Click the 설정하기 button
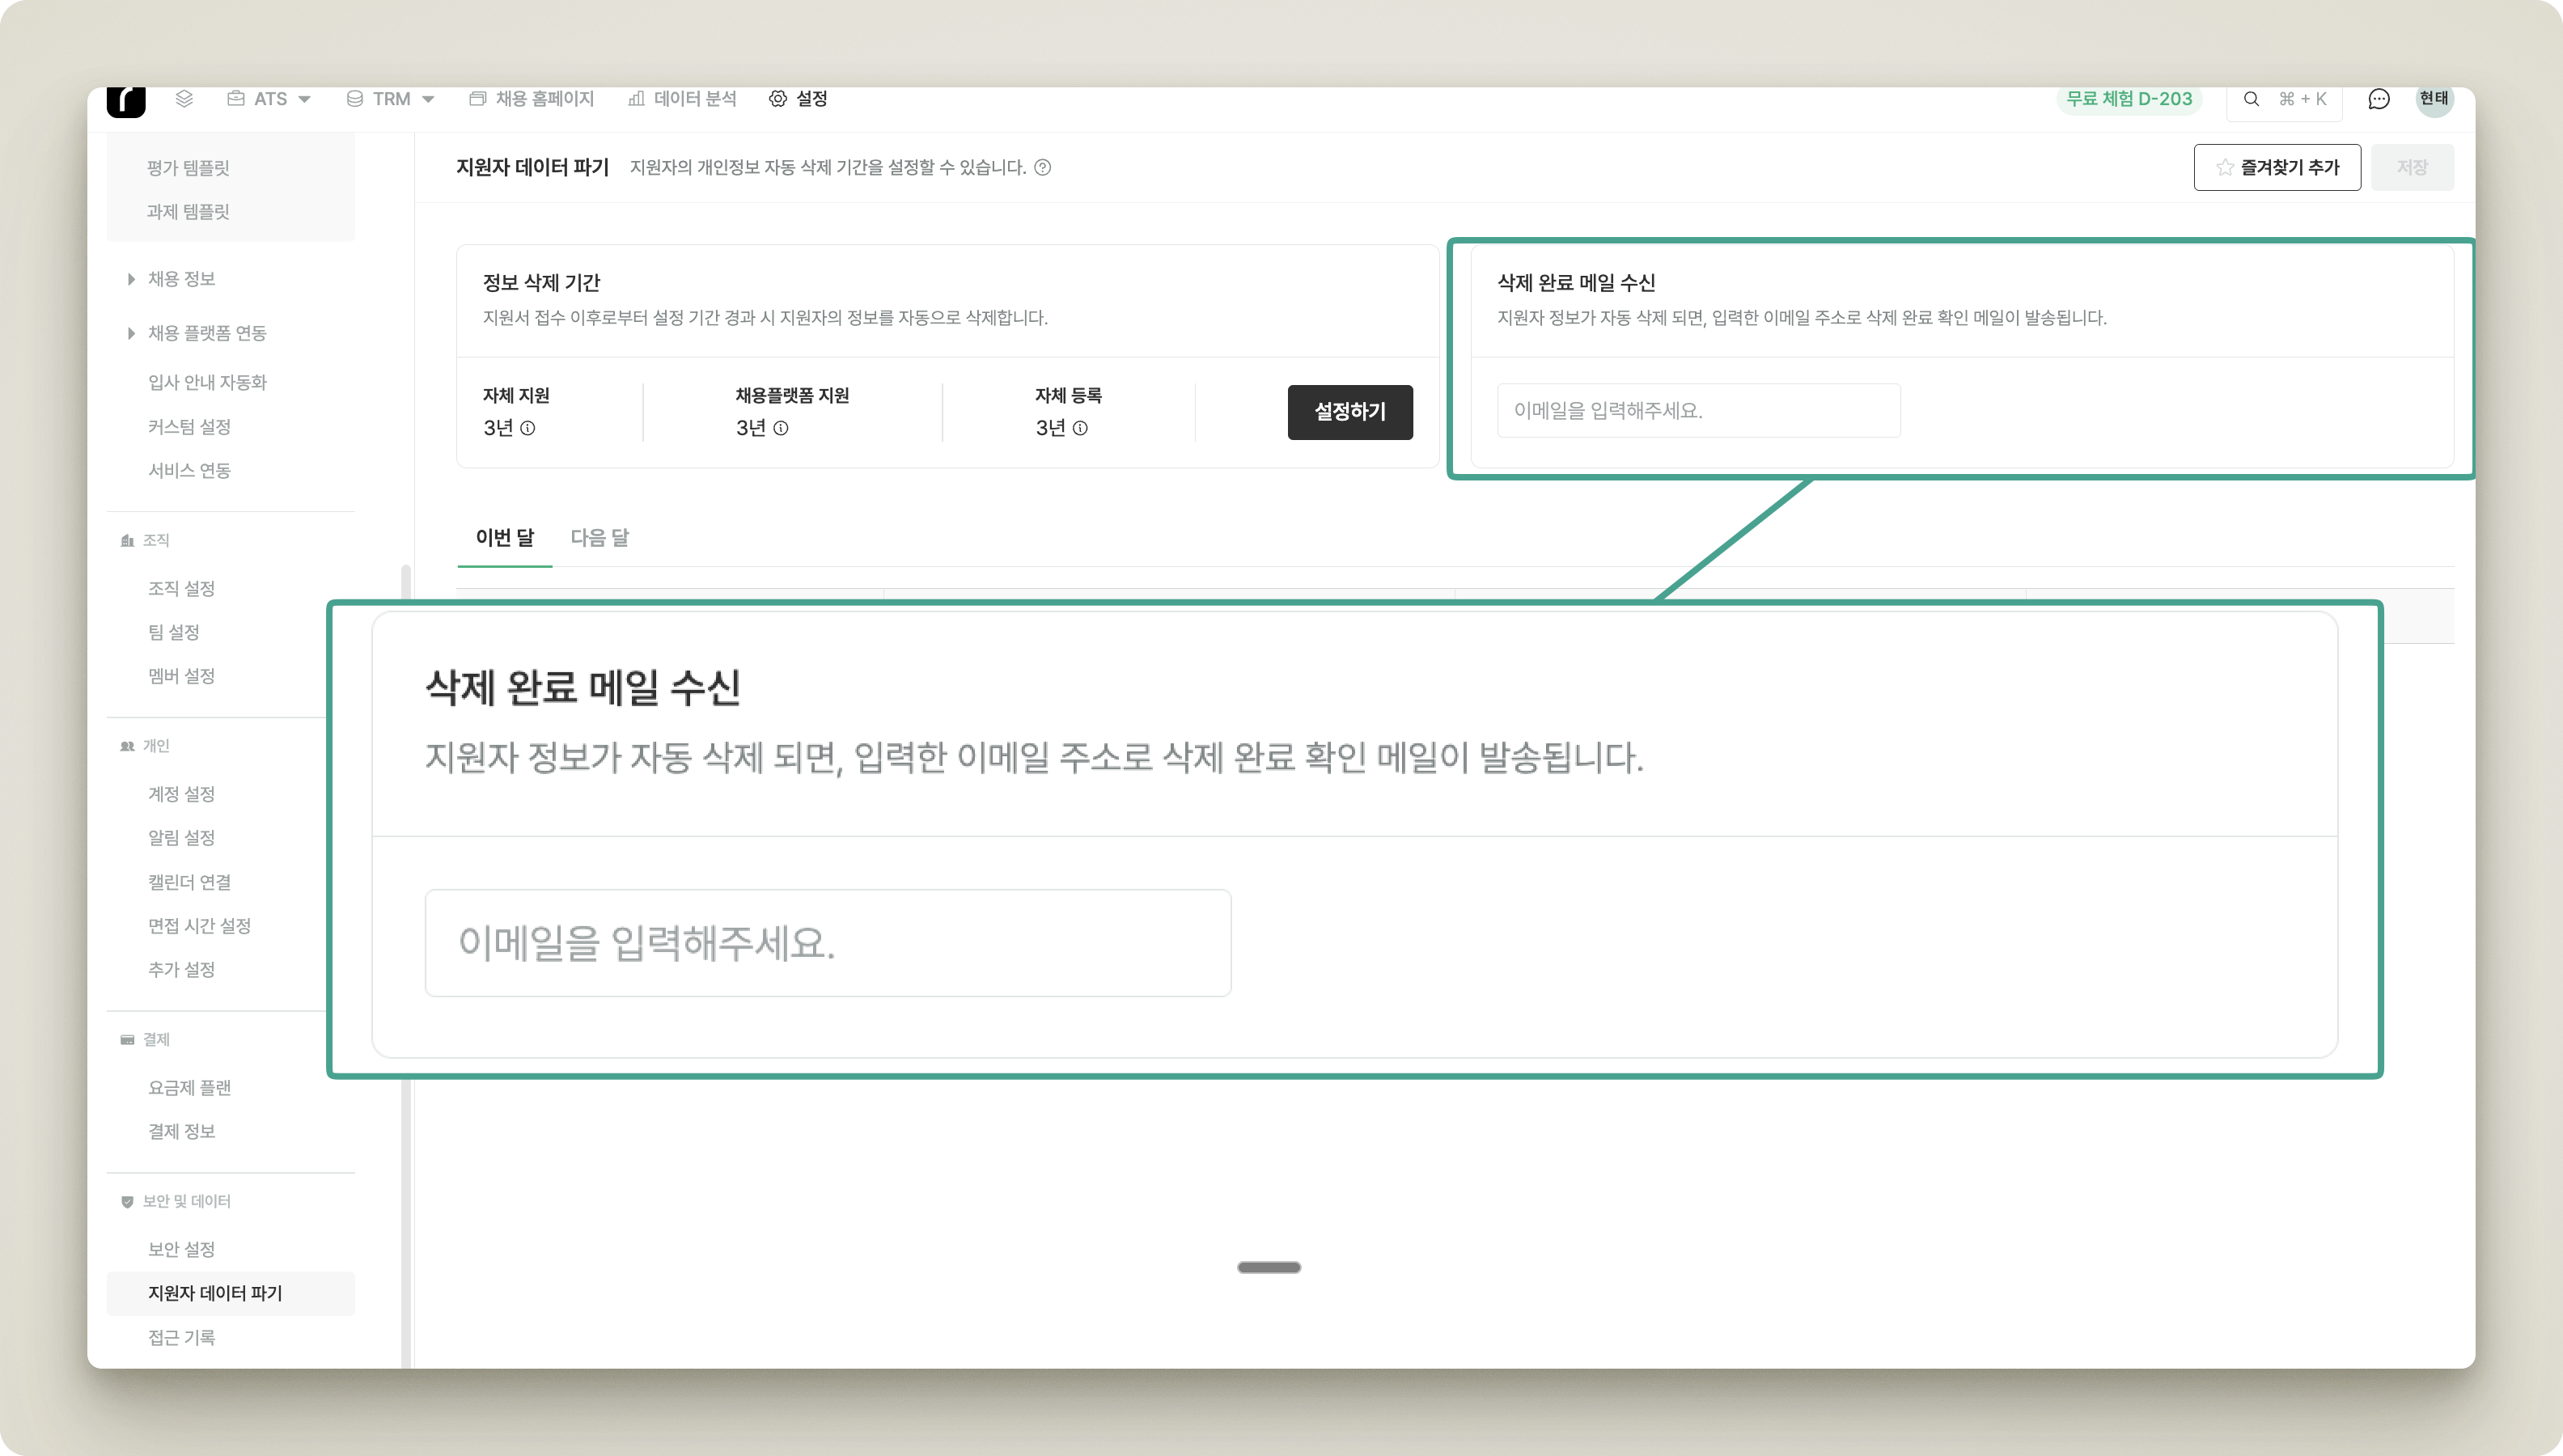The image size is (2563, 1456). 1349,412
